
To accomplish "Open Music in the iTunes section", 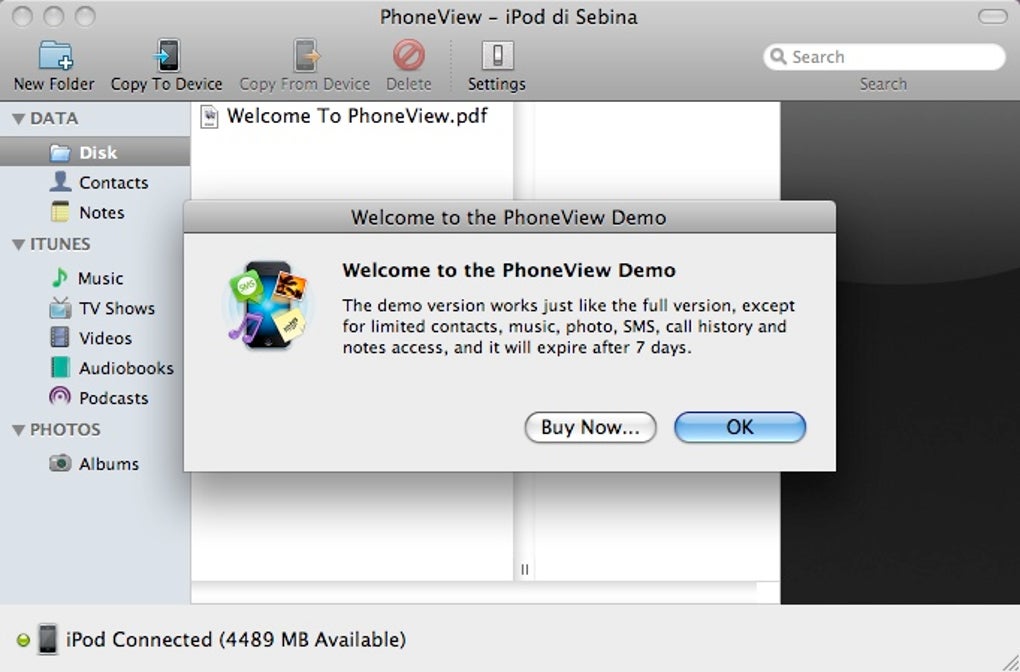I will [x=95, y=278].
